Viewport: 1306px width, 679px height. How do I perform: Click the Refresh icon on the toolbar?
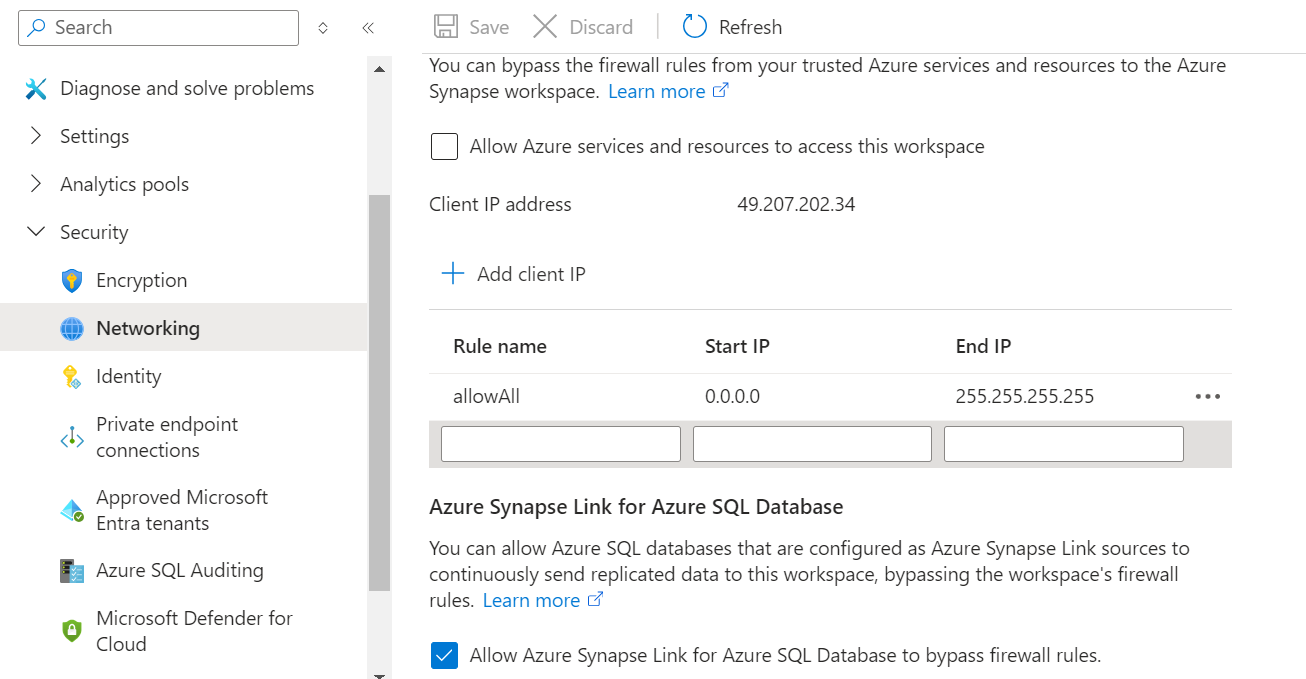click(x=694, y=26)
